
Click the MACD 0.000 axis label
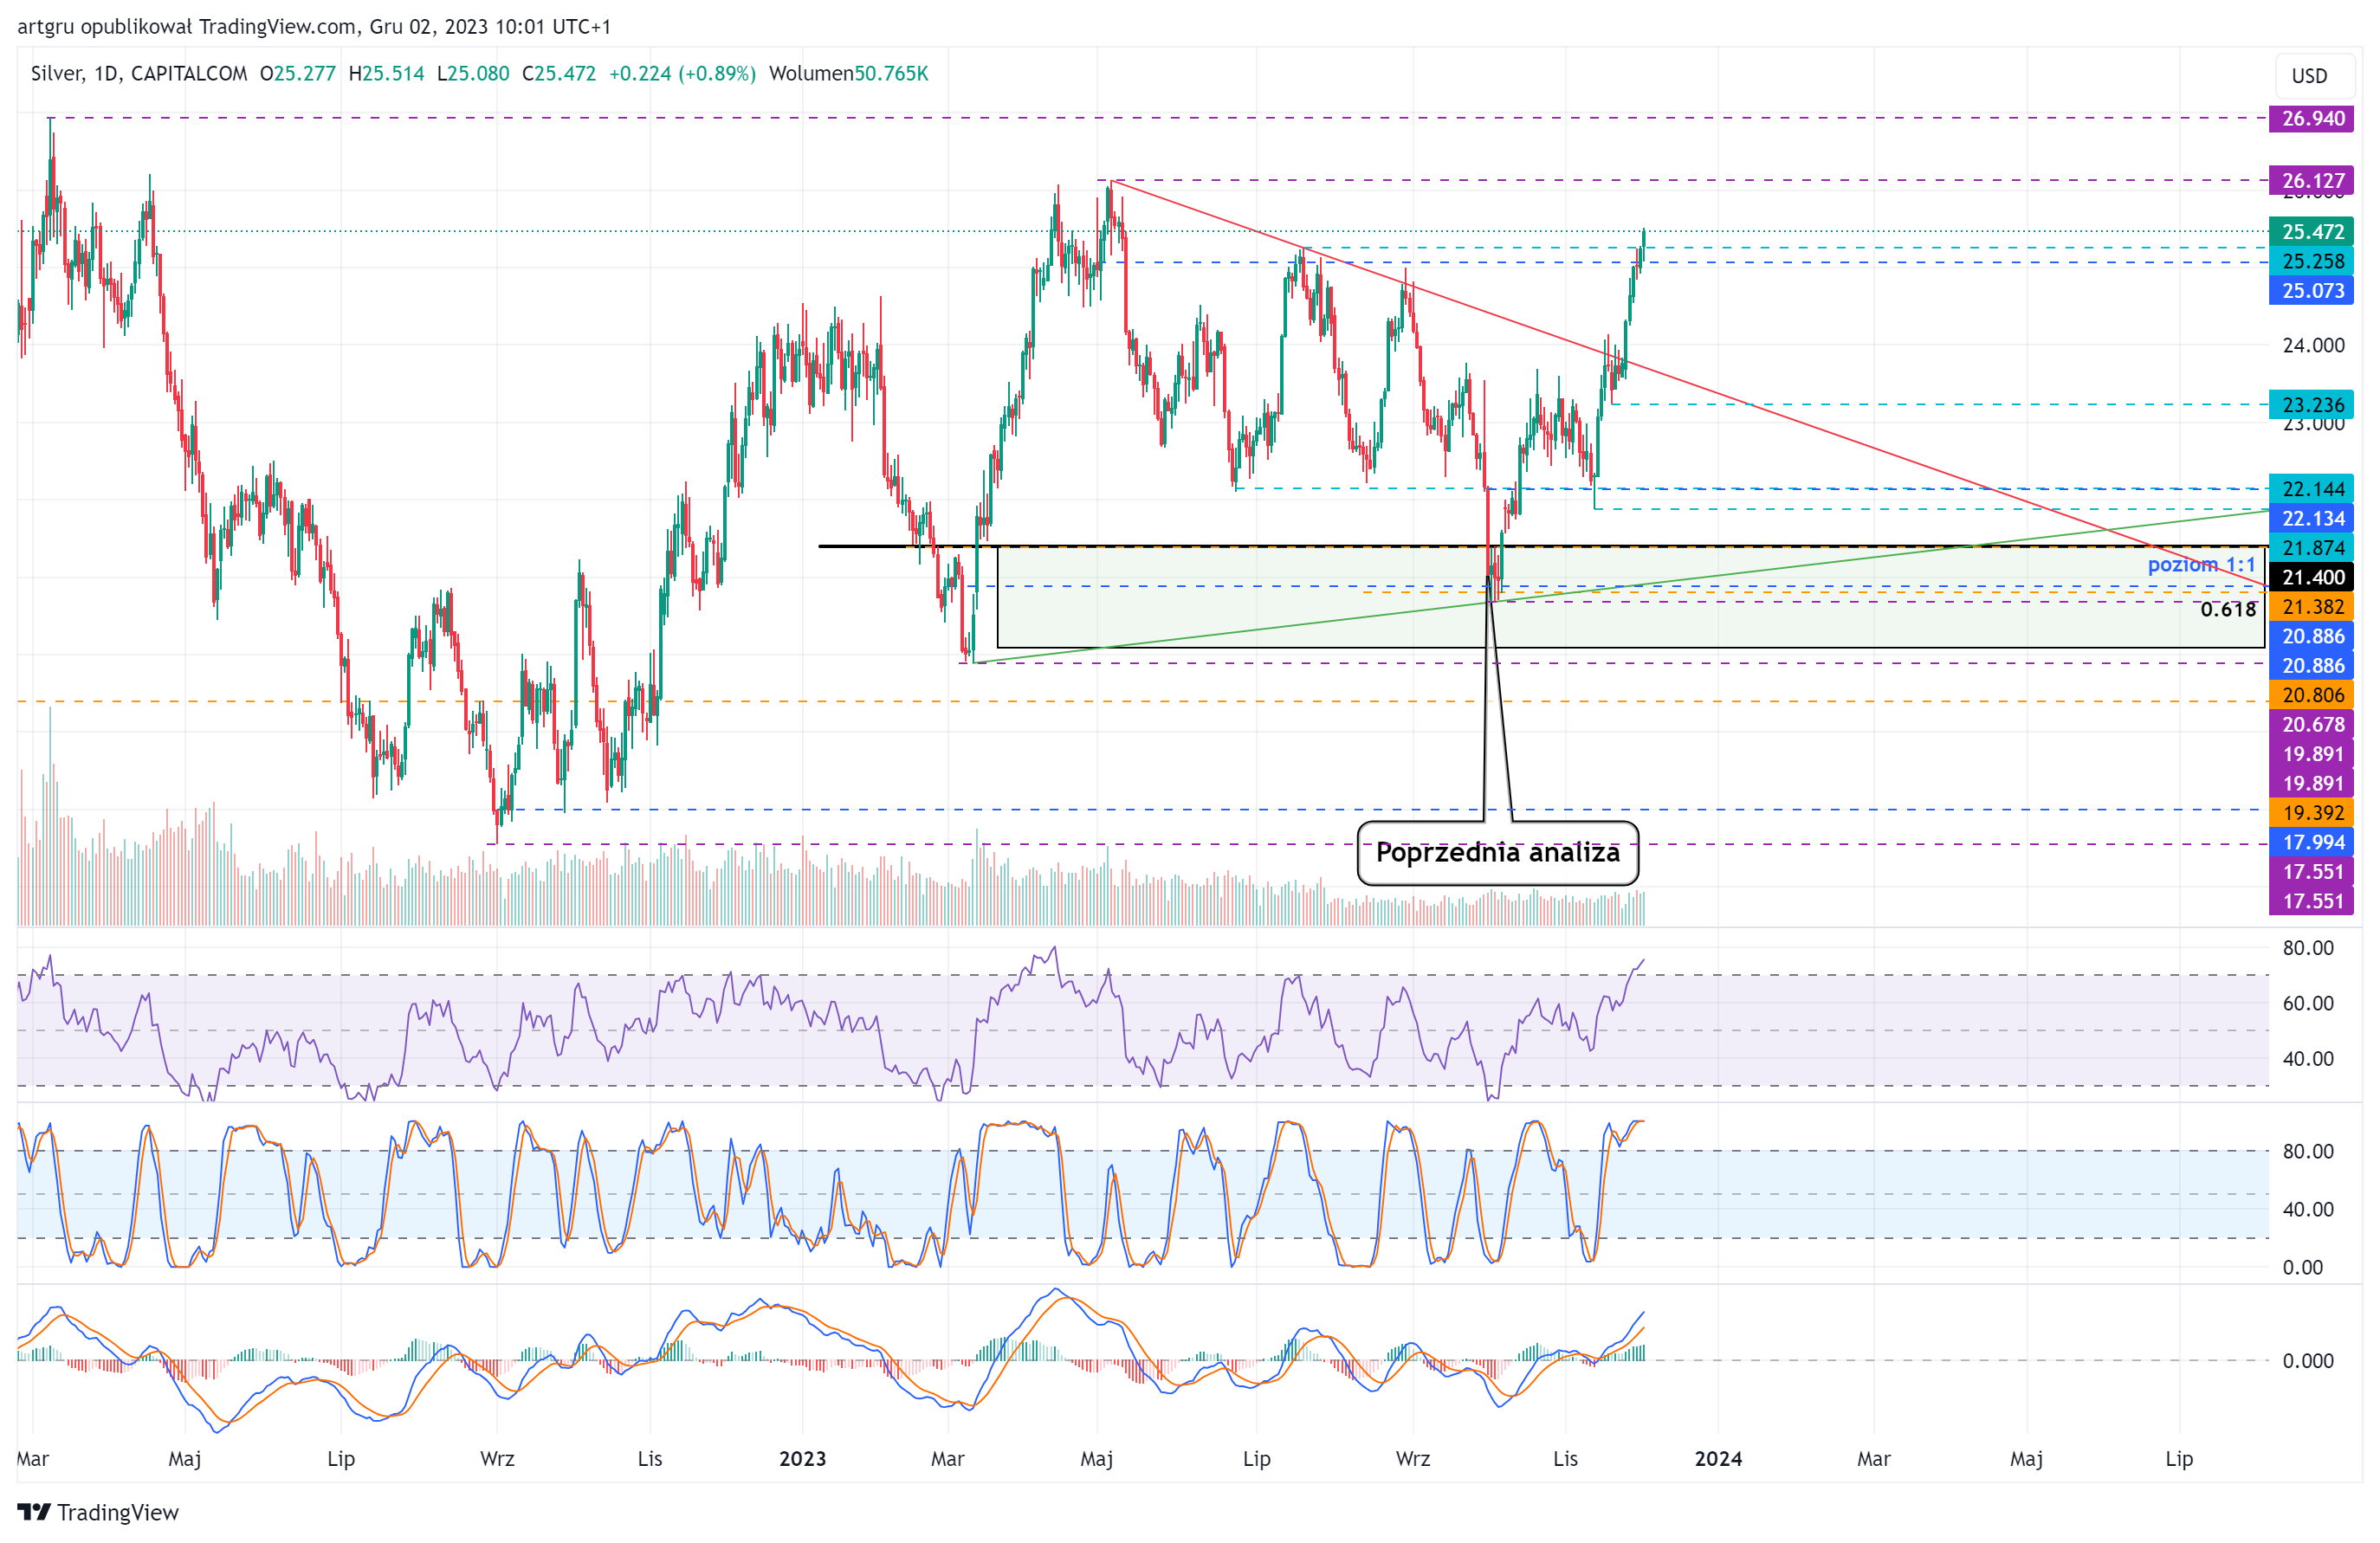(x=2308, y=1360)
